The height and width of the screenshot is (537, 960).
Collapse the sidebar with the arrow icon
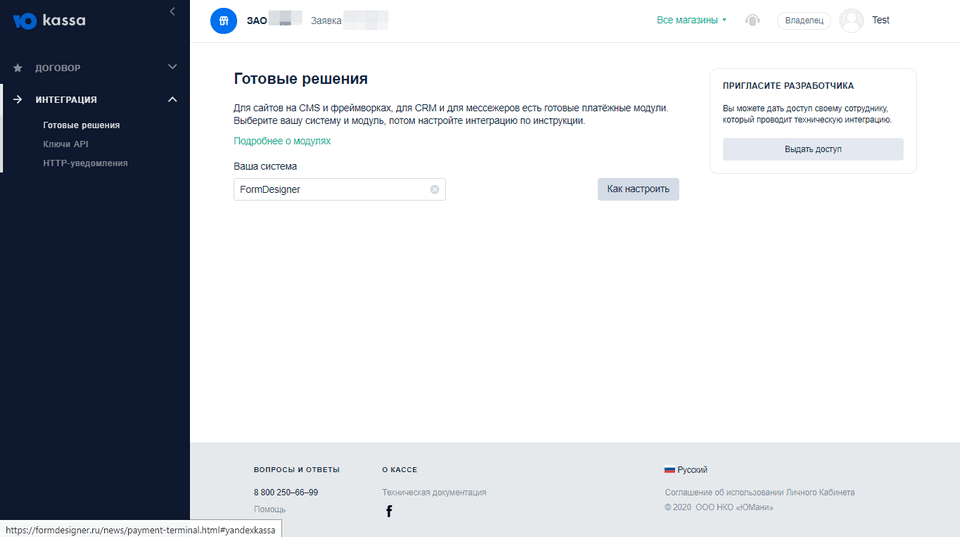tap(172, 11)
